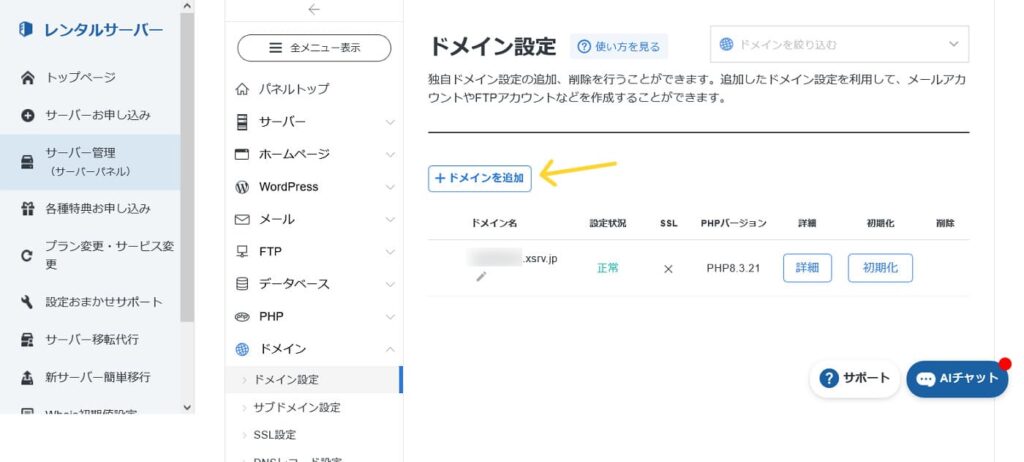Screen dimensions: 1024x462
Task: Click the database icon beside データベース
Action: click(x=242, y=284)
